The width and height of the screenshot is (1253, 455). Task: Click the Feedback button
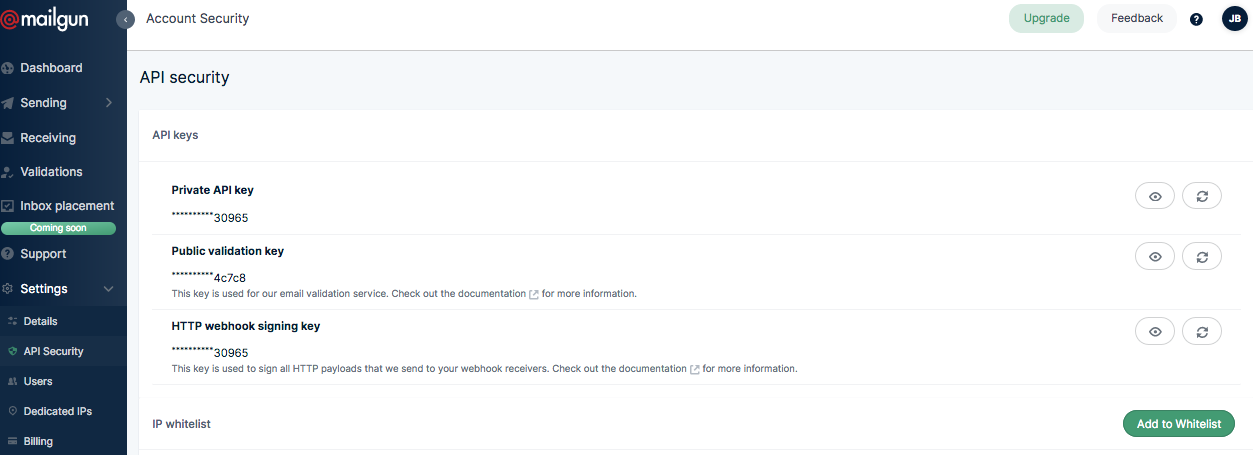point(1137,18)
